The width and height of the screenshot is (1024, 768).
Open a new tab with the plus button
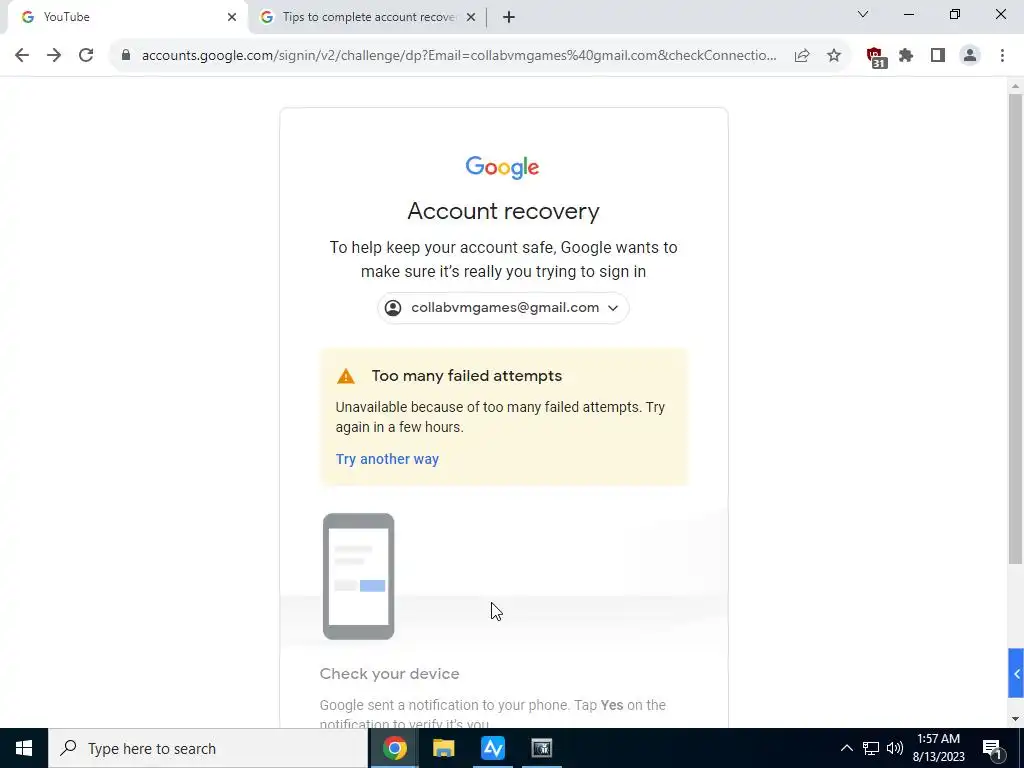(x=509, y=17)
